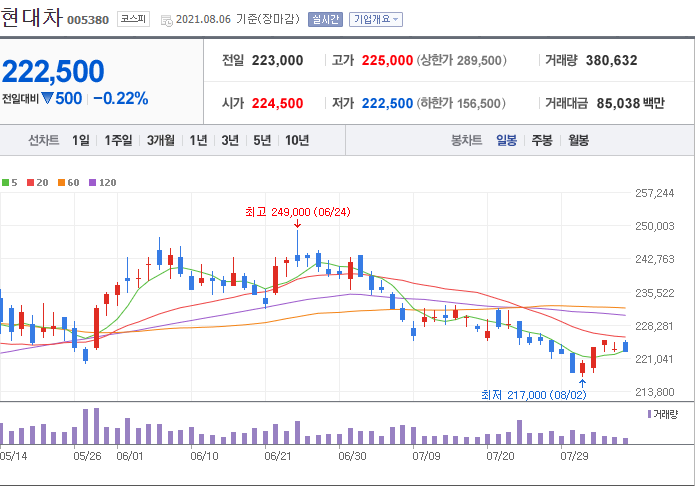The height and width of the screenshot is (486, 695).
Task: Click the 상한가 289,500 text
Action: [x=461, y=60]
